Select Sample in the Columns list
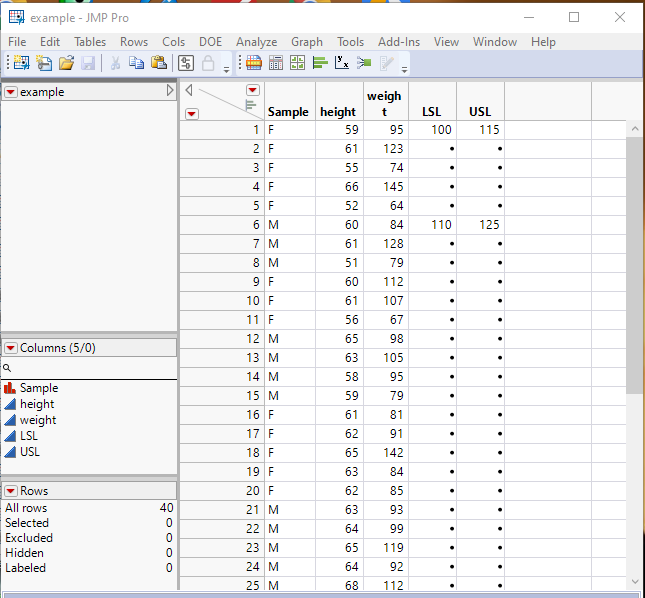The height and width of the screenshot is (598, 645). [39, 388]
